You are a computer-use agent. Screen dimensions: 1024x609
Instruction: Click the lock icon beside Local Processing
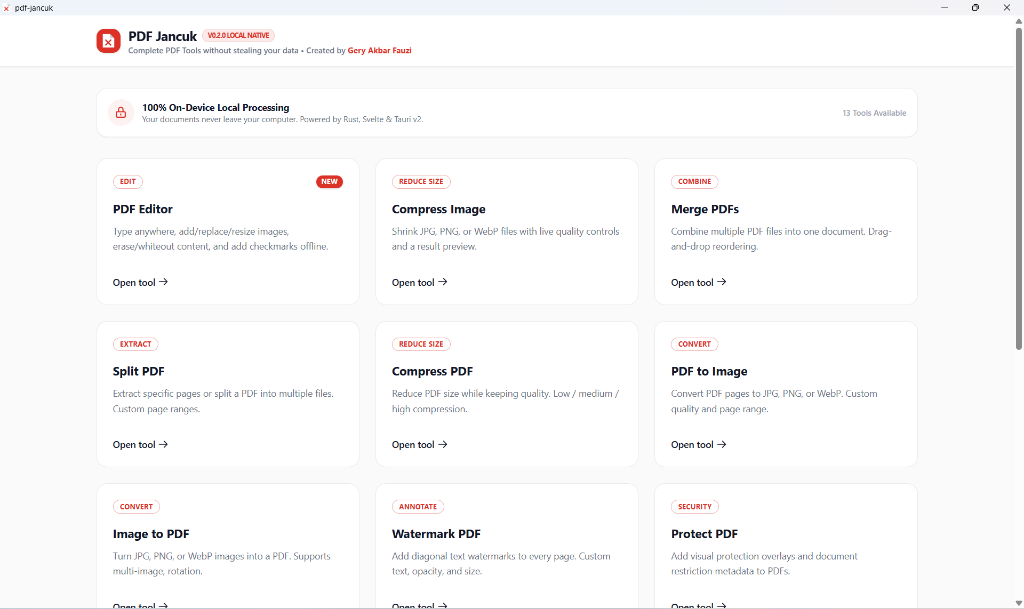(x=121, y=113)
